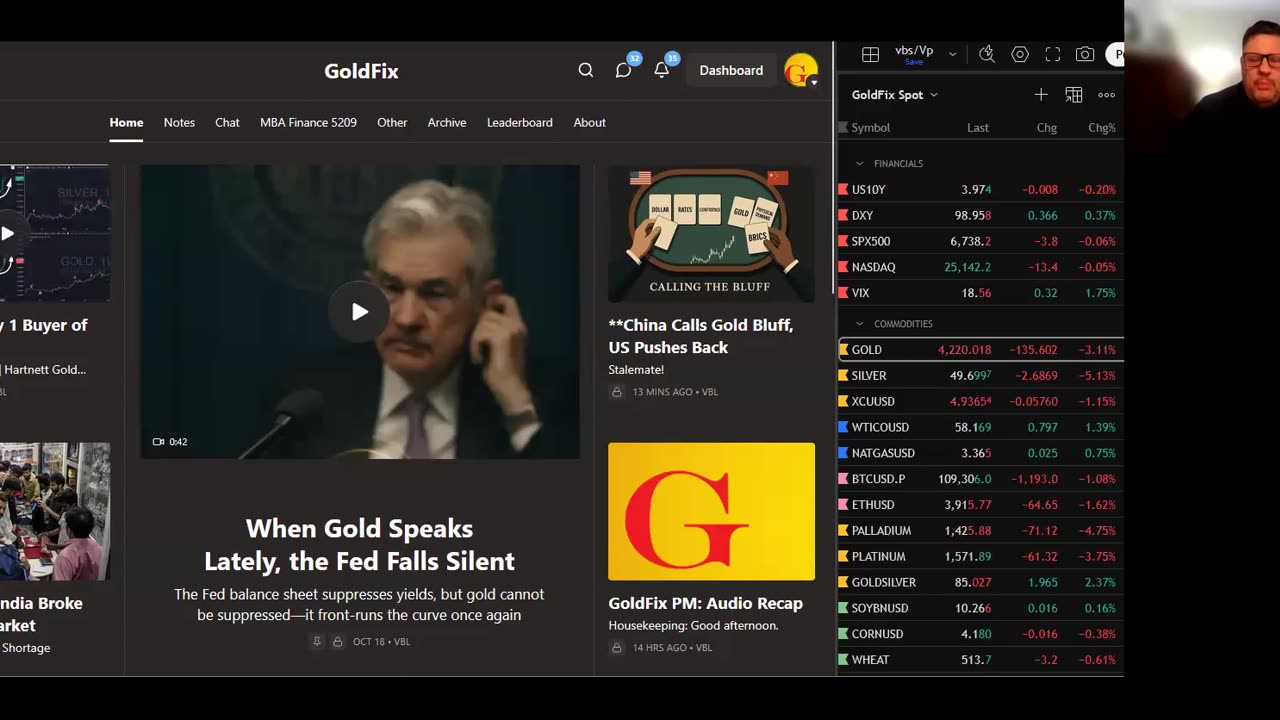Click the pink flag beside BTCUSD.P
Image resolution: width=1280 pixels, height=720 pixels.
coord(843,479)
